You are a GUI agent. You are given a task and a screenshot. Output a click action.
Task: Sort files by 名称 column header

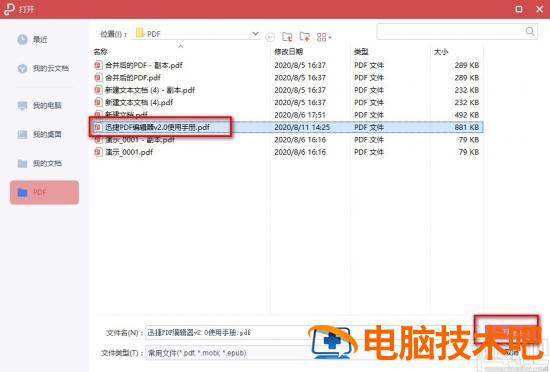[101, 52]
